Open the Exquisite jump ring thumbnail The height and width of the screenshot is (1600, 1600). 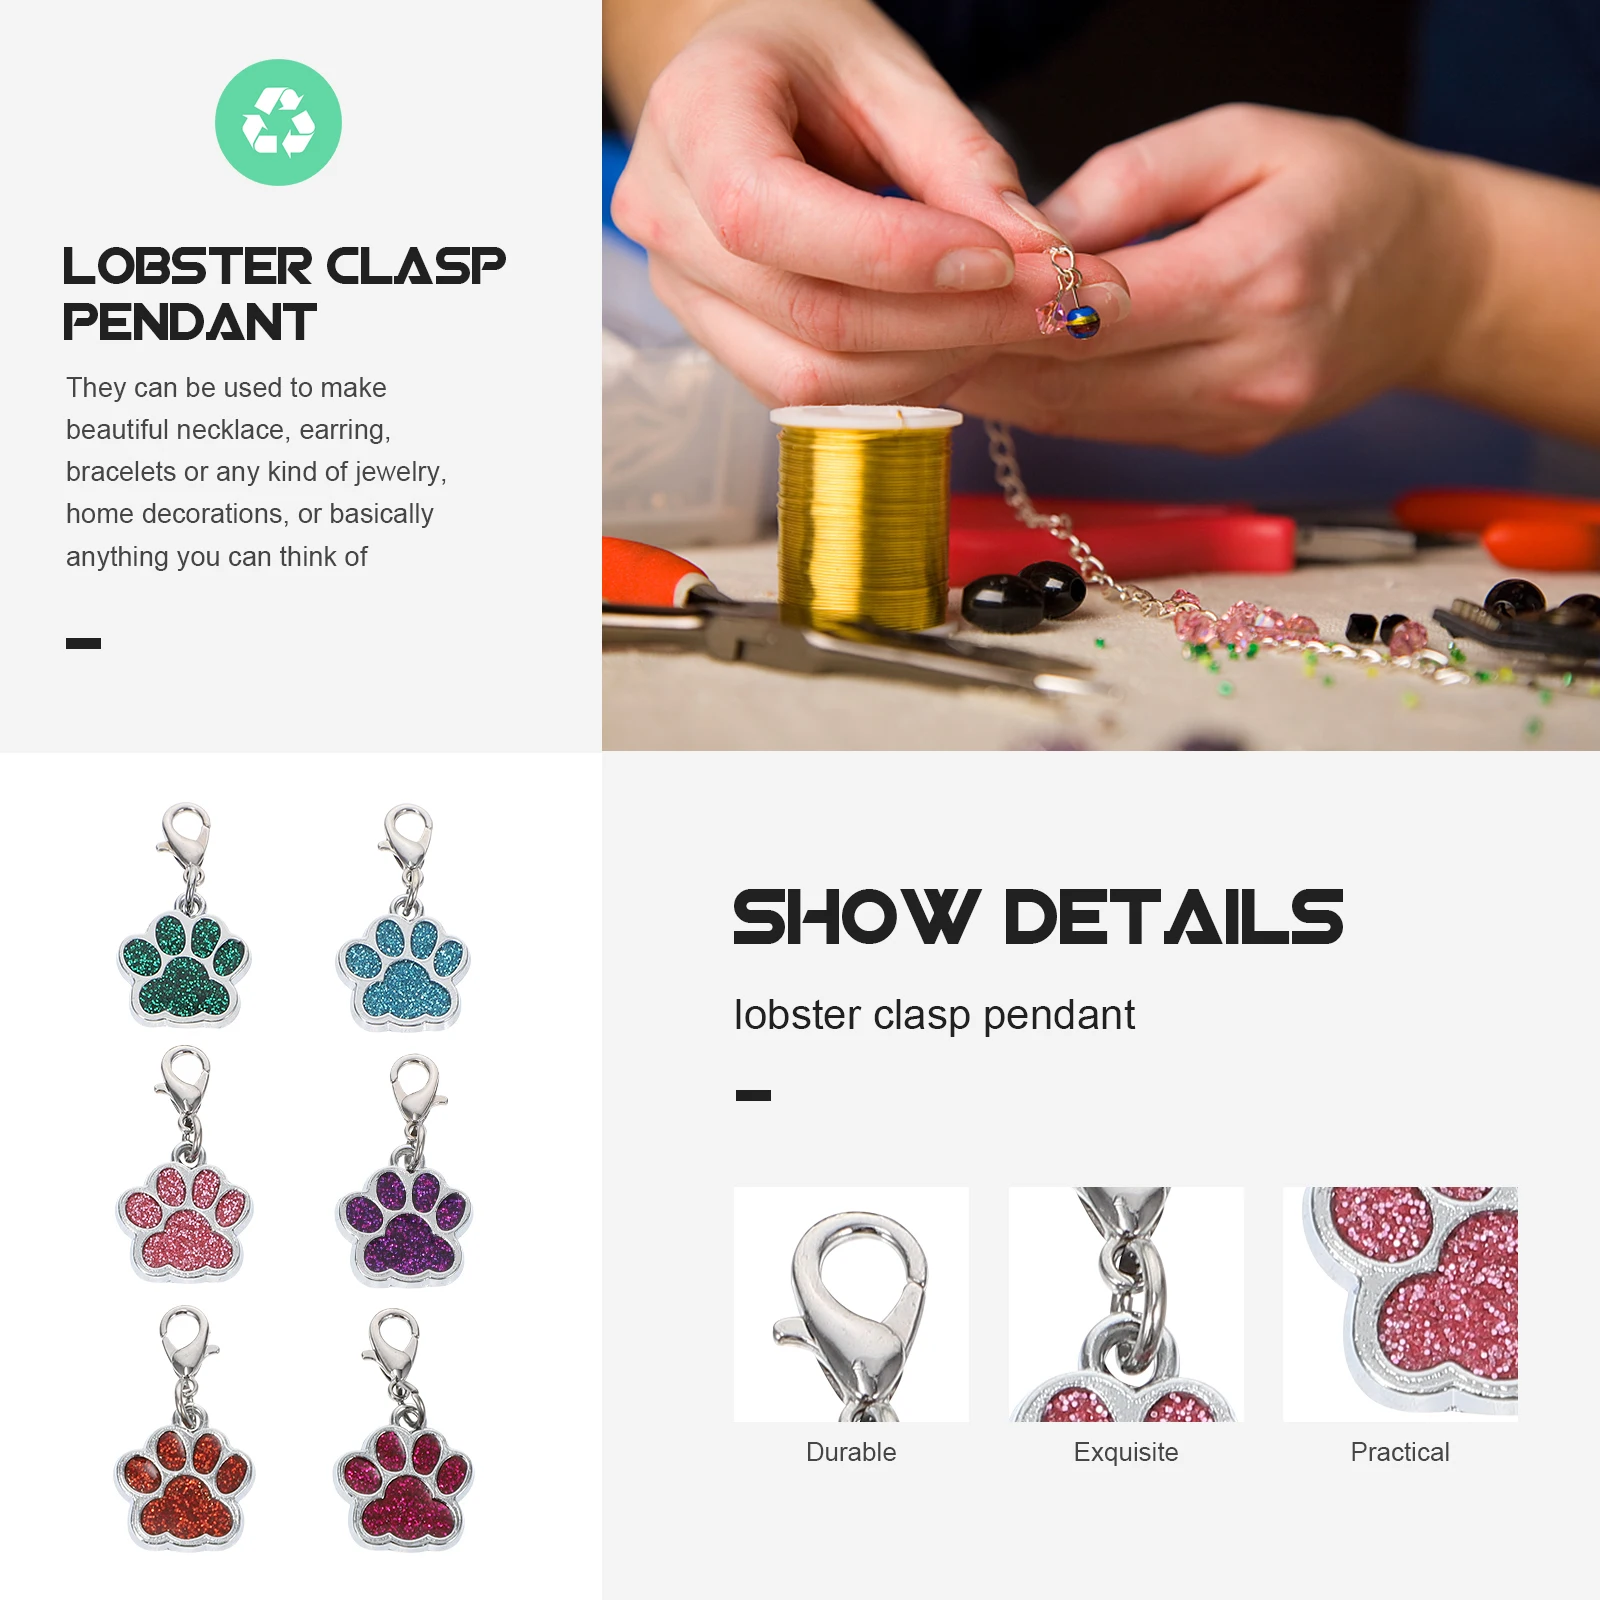pyautogui.click(x=1126, y=1304)
